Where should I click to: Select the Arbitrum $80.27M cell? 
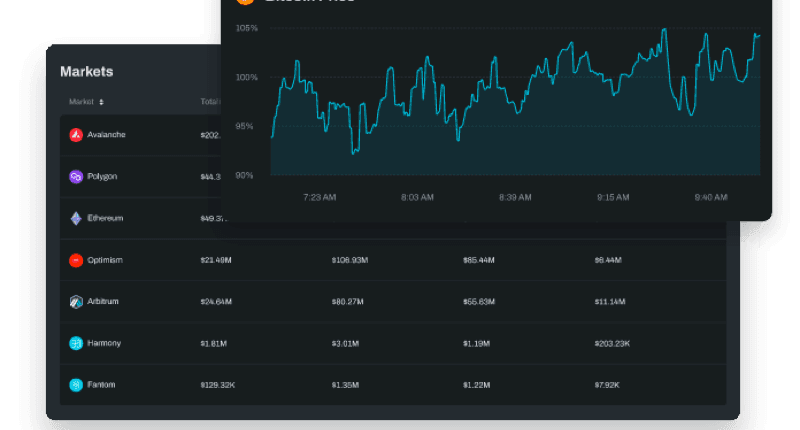pos(350,302)
